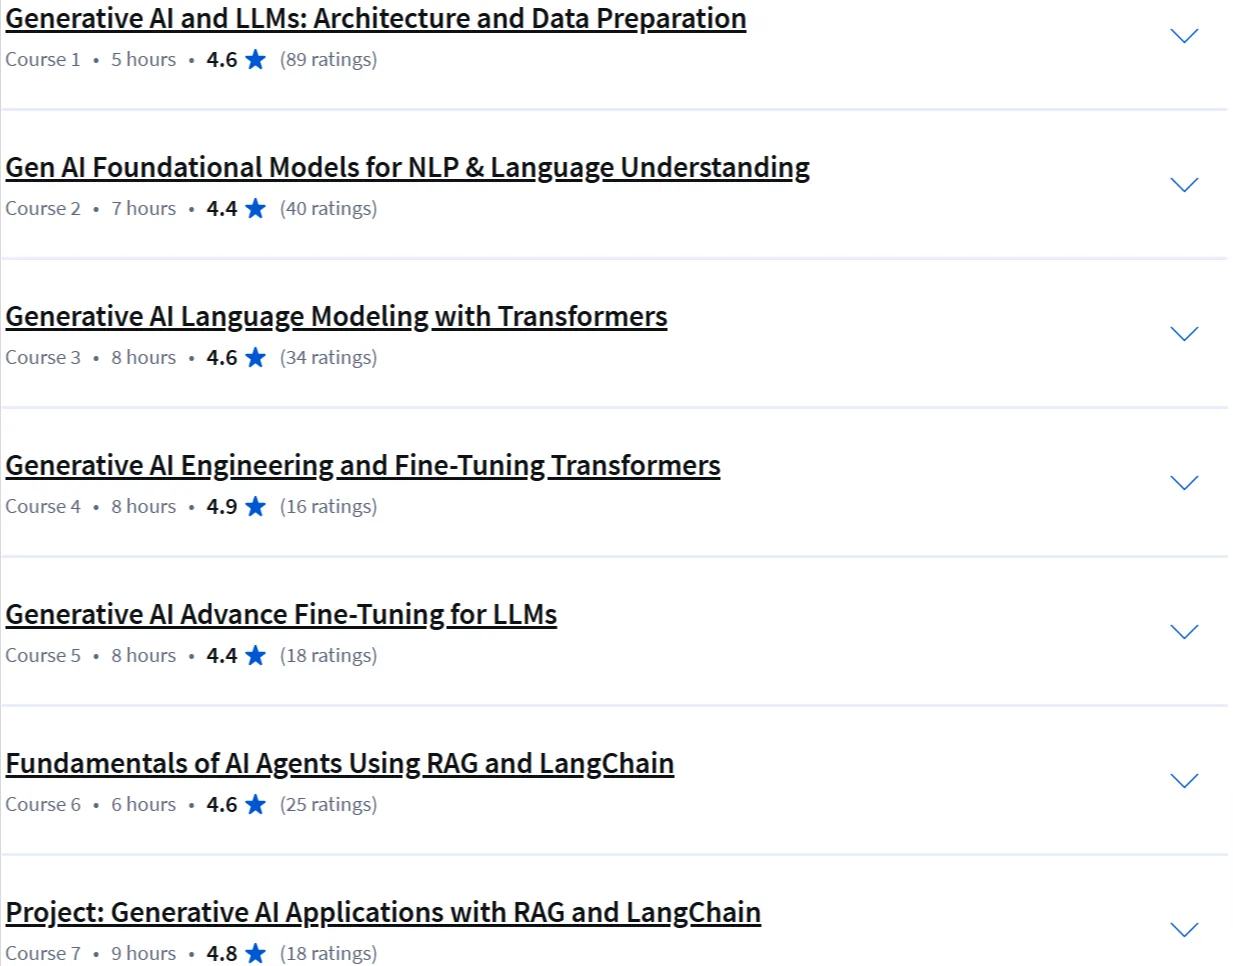This screenshot has width=1233, height=966.
Task: Open Generative AI Language Modeling with Transformers
Action: [336, 317]
